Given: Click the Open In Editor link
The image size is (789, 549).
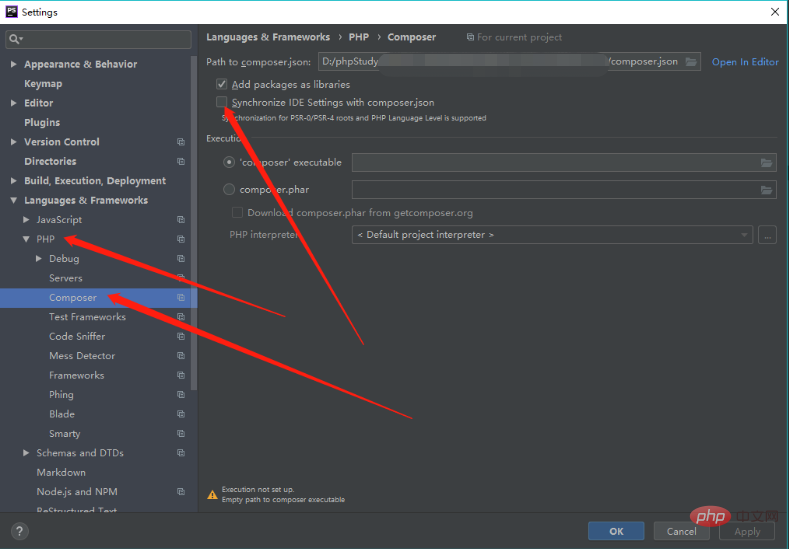Looking at the screenshot, I should click(745, 62).
